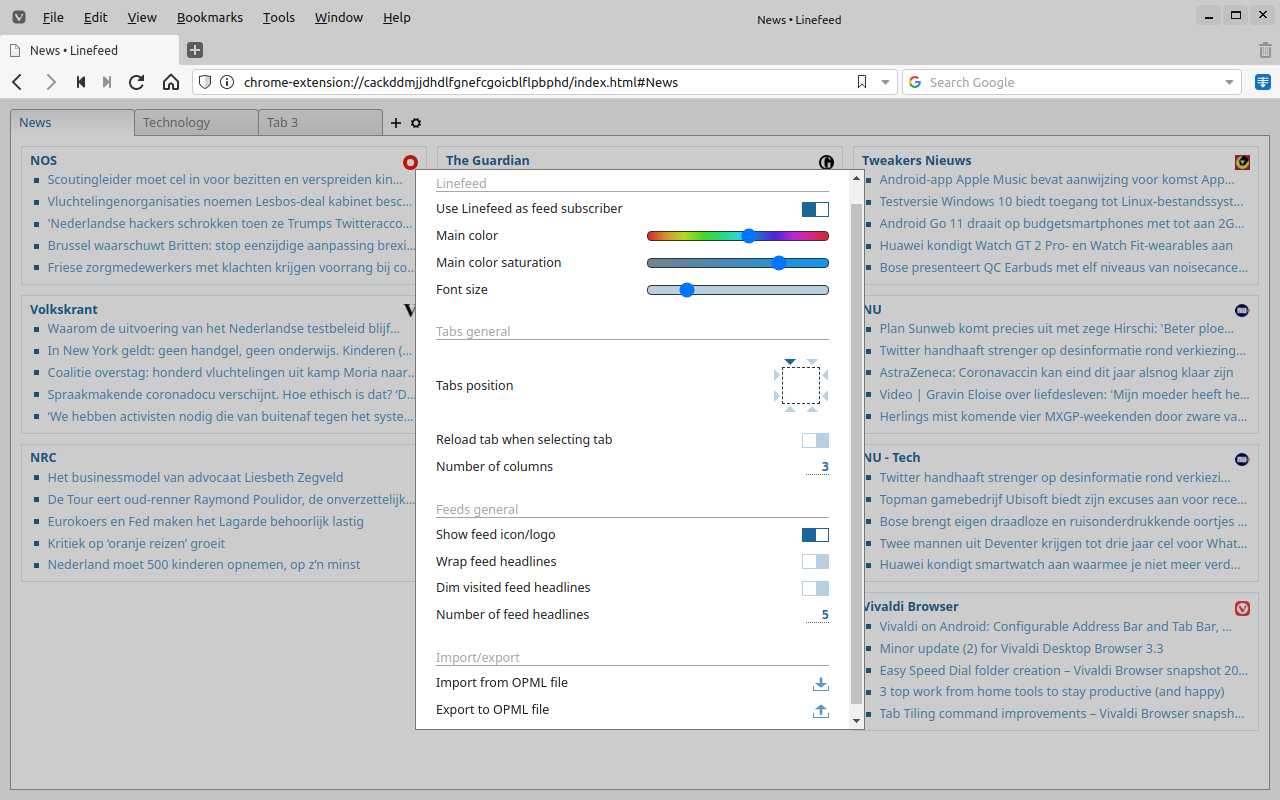Open the Vivaldi main menu icon
Screen dimensions: 1280x800
(x=19, y=17)
